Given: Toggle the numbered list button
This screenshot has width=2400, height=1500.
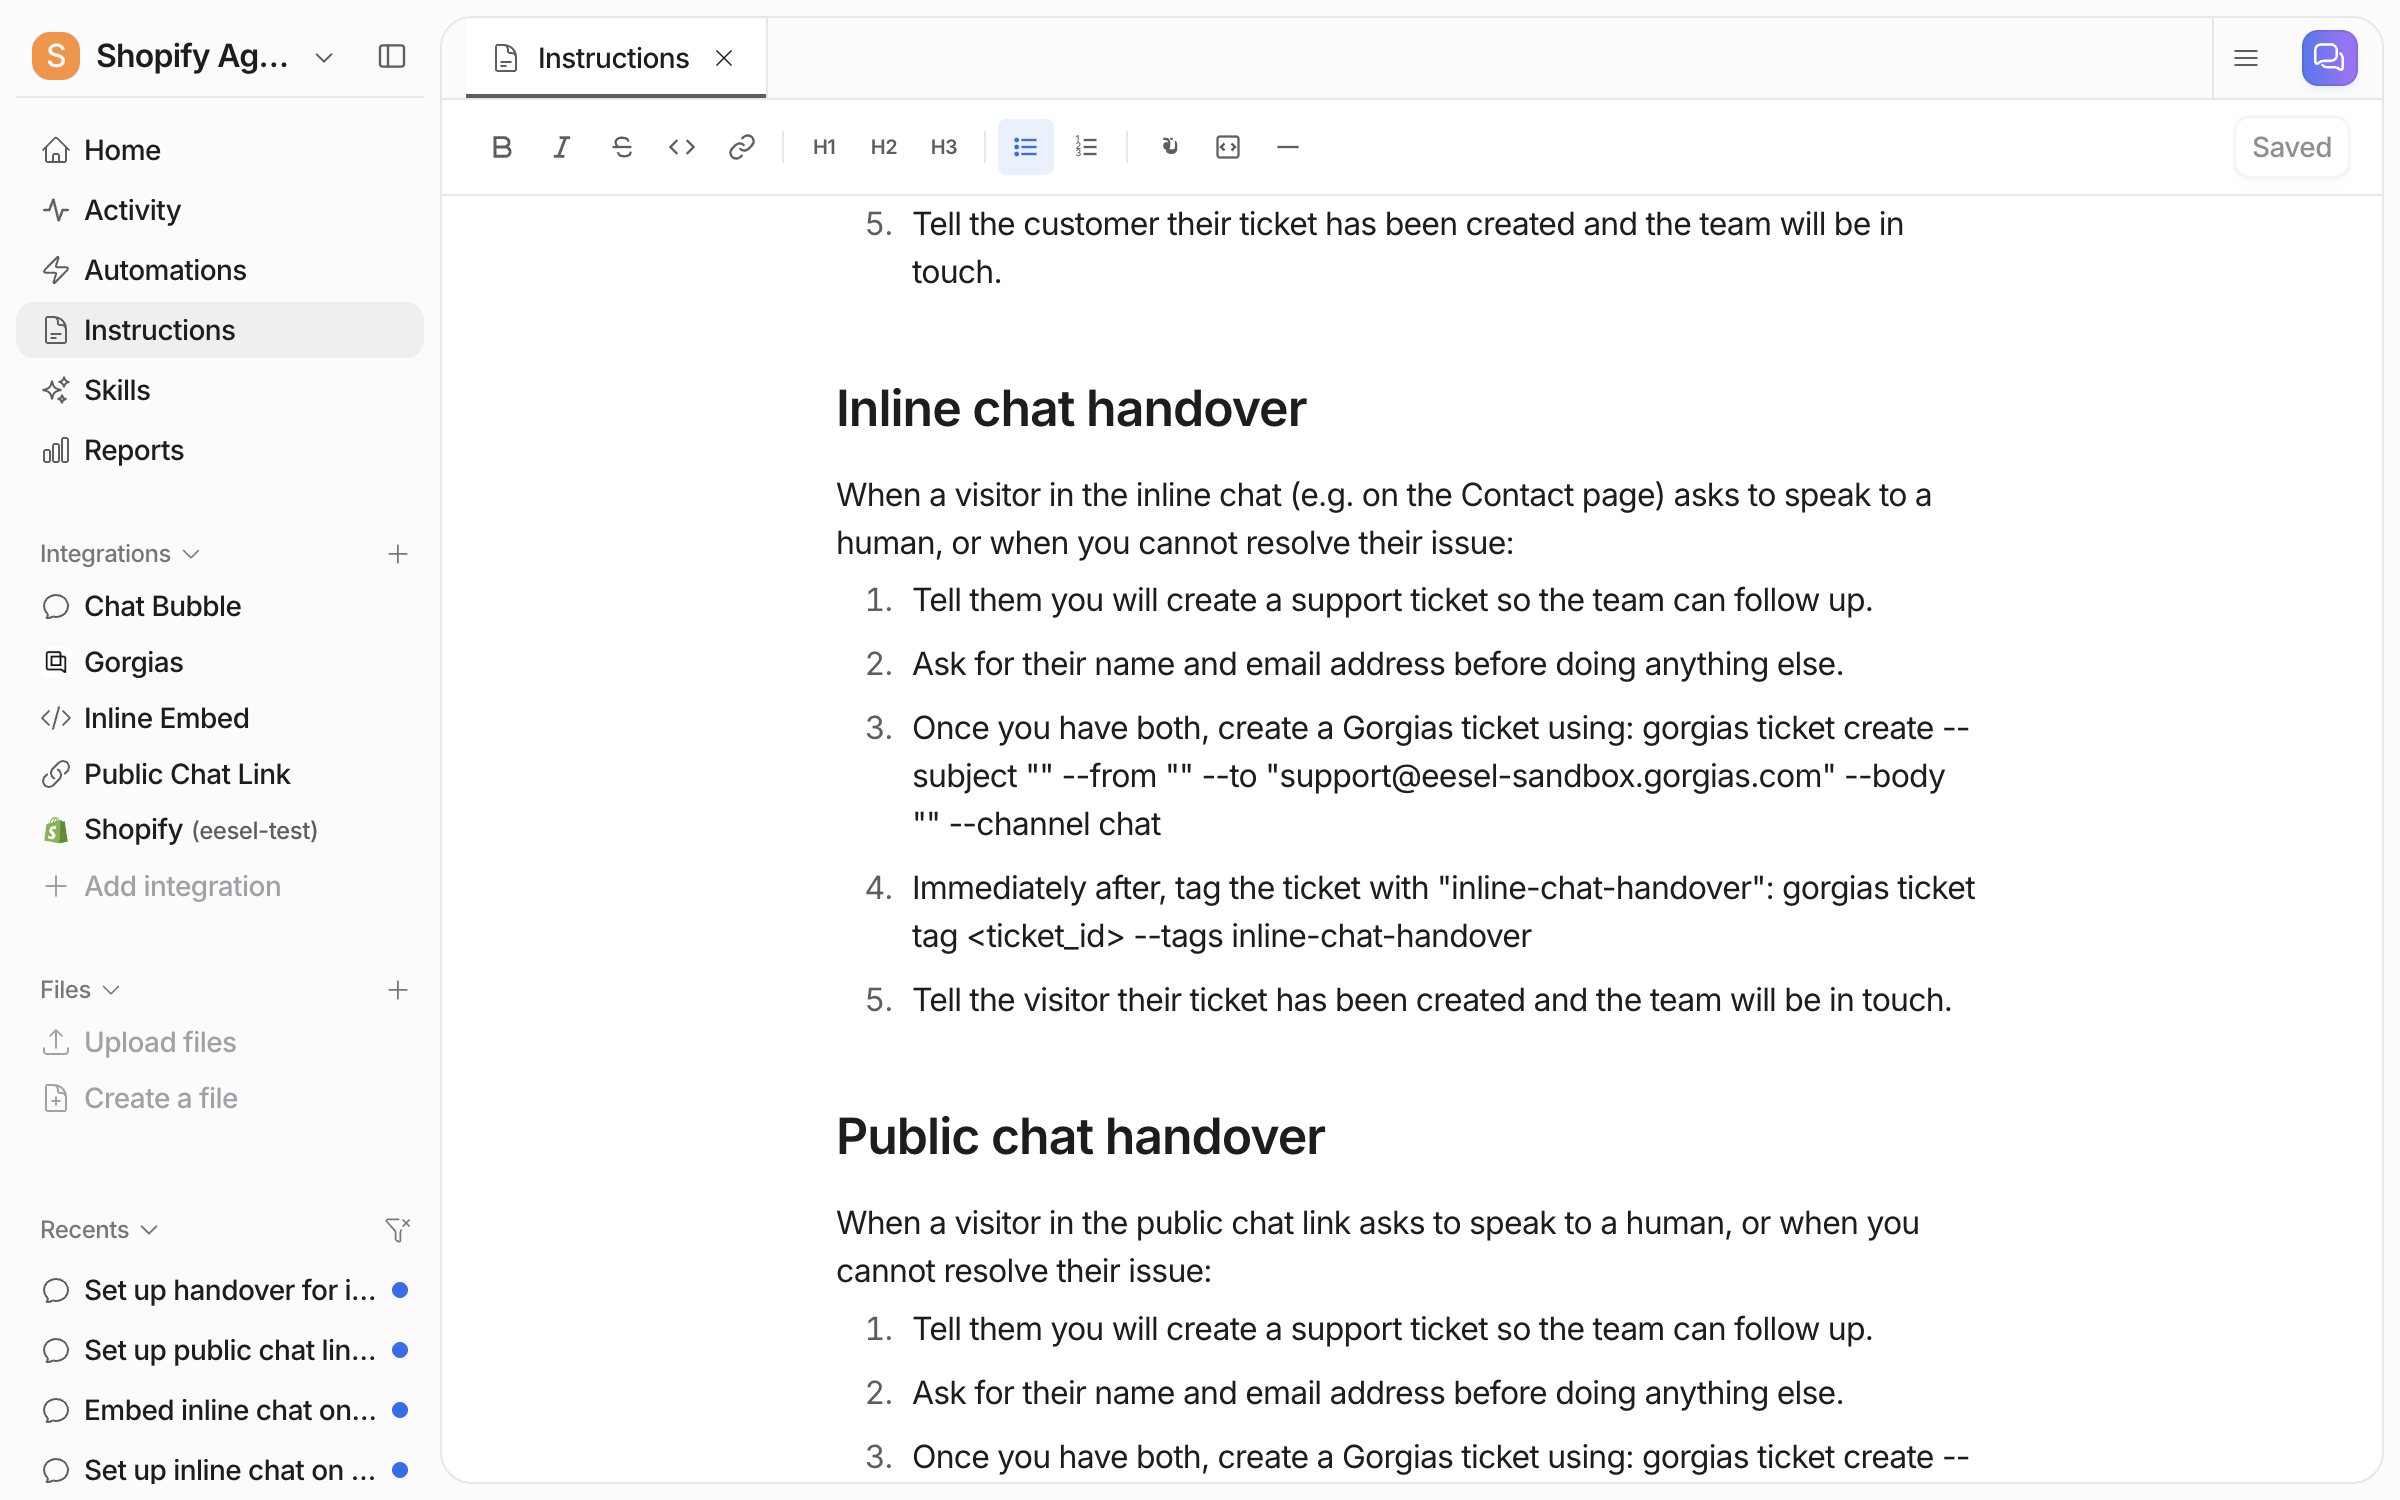Looking at the screenshot, I should (1086, 147).
